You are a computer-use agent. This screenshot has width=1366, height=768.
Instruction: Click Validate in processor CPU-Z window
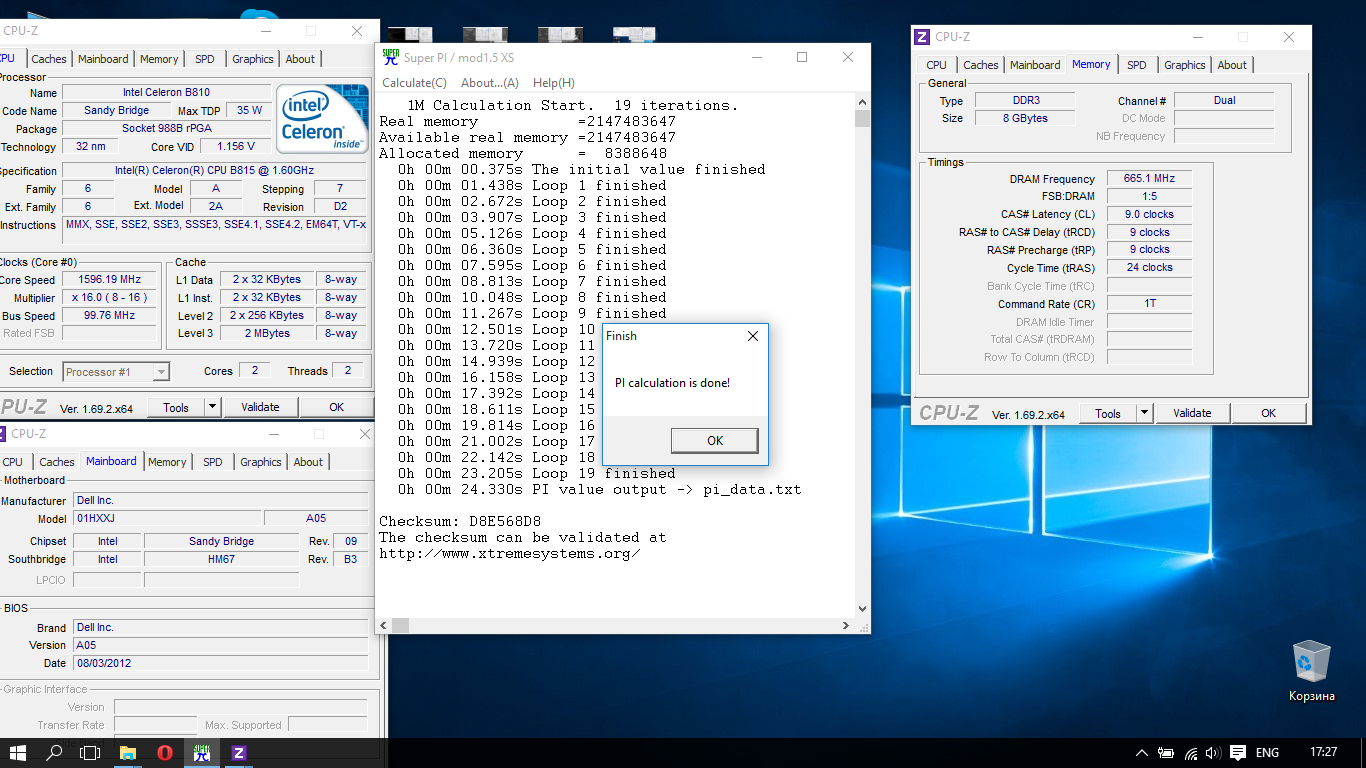click(x=260, y=407)
